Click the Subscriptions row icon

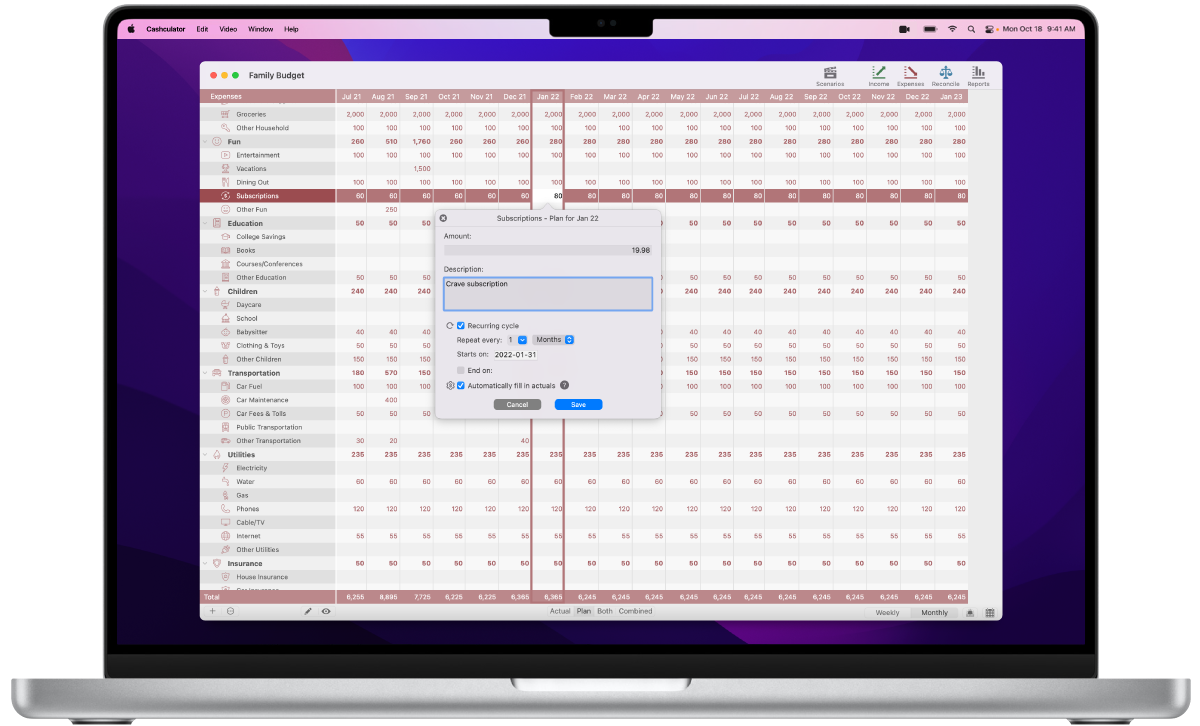point(226,196)
